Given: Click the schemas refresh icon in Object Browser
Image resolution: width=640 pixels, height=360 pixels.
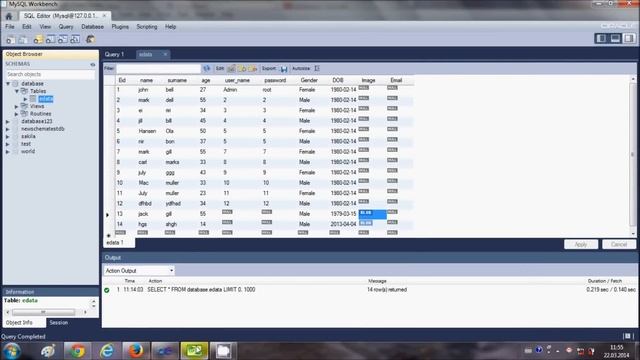Looking at the screenshot, I should pyautogui.click(x=93, y=64).
